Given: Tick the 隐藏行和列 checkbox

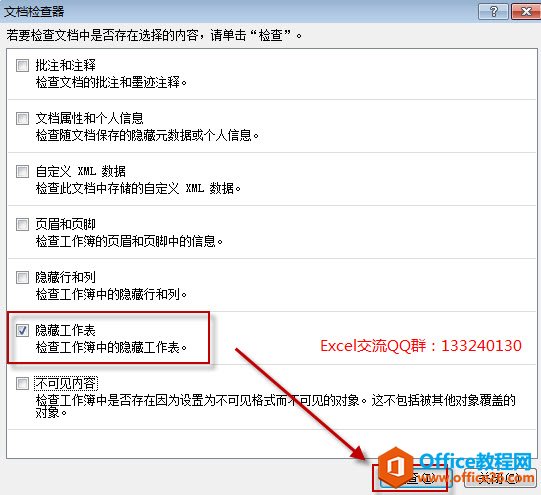Looking at the screenshot, I should (22, 277).
